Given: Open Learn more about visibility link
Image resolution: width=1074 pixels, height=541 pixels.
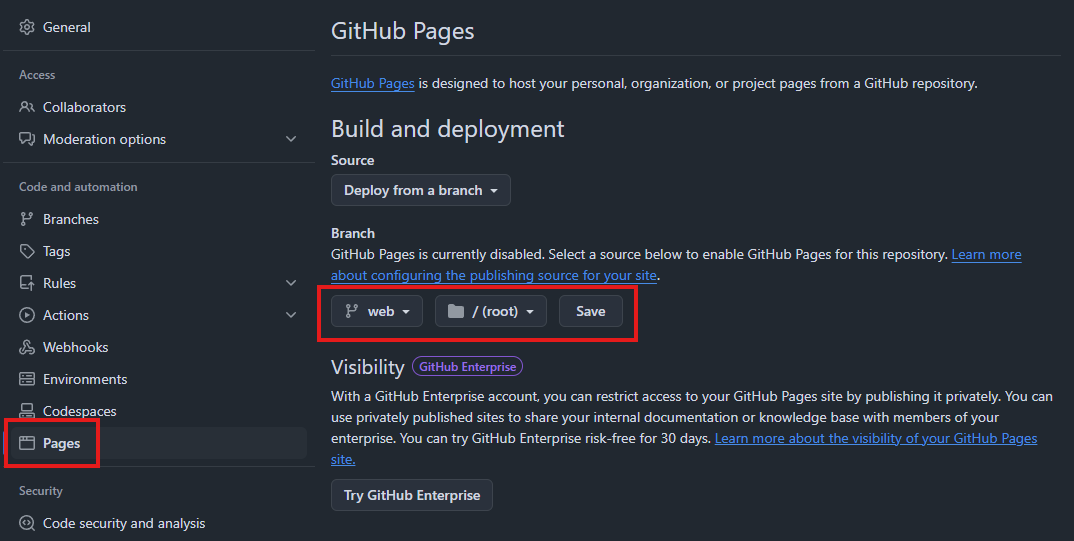Looking at the screenshot, I should 876,439.
